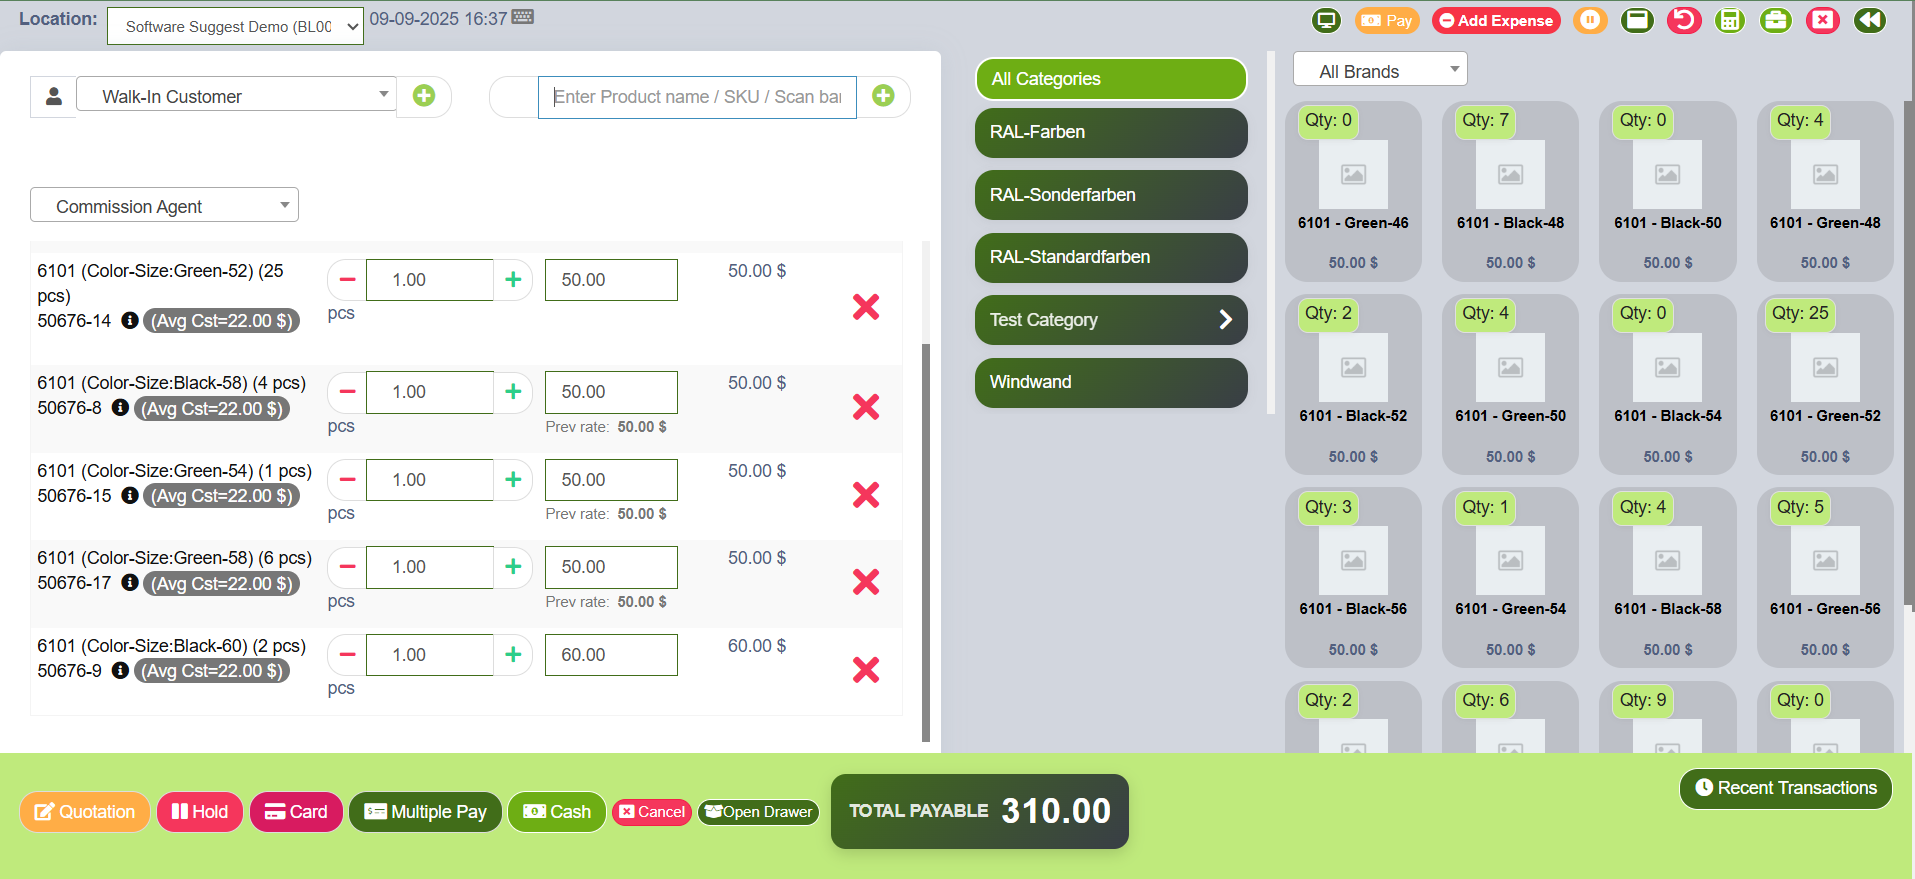1915x879 pixels.
Task: Click the Multiple Pay button
Action: 425,812
